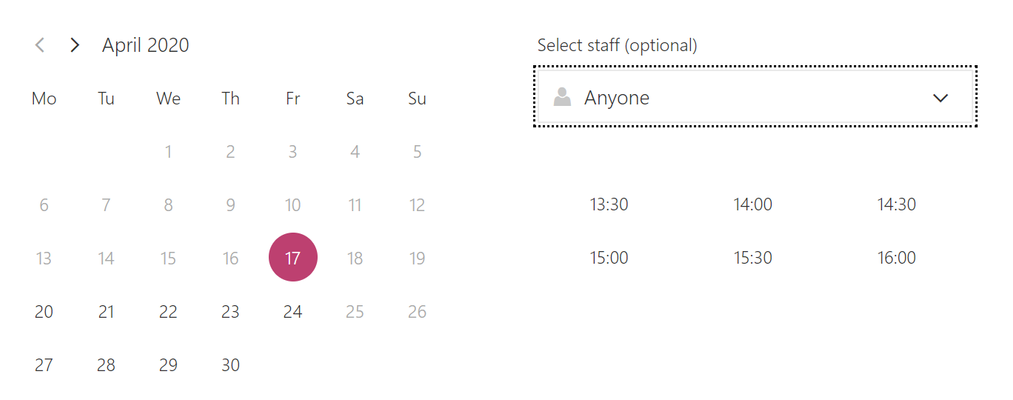
Task: Select April 27 date
Action: pyautogui.click(x=44, y=365)
